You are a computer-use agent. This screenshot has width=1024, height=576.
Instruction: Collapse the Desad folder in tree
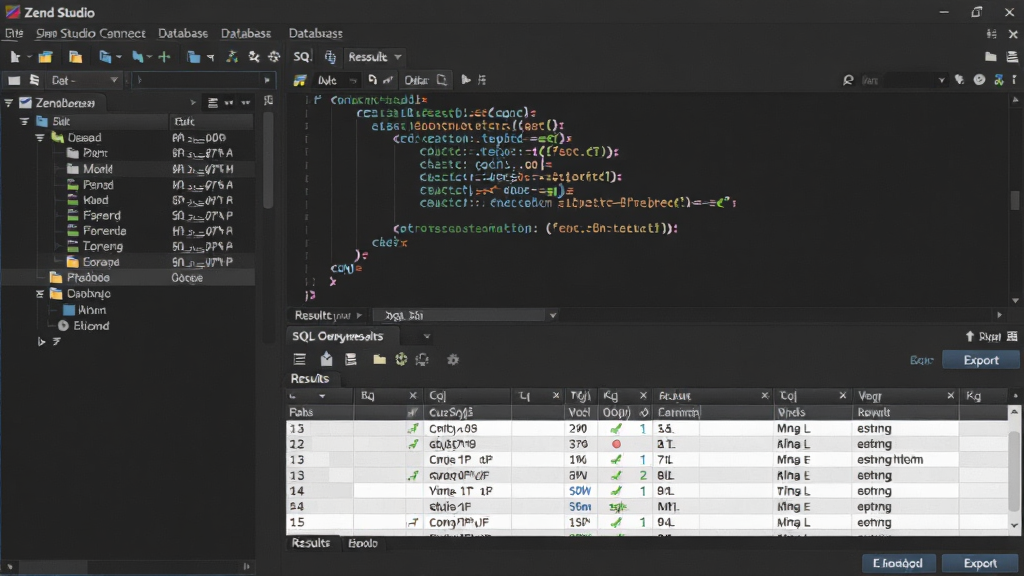pyautogui.click(x=40, y=138)
